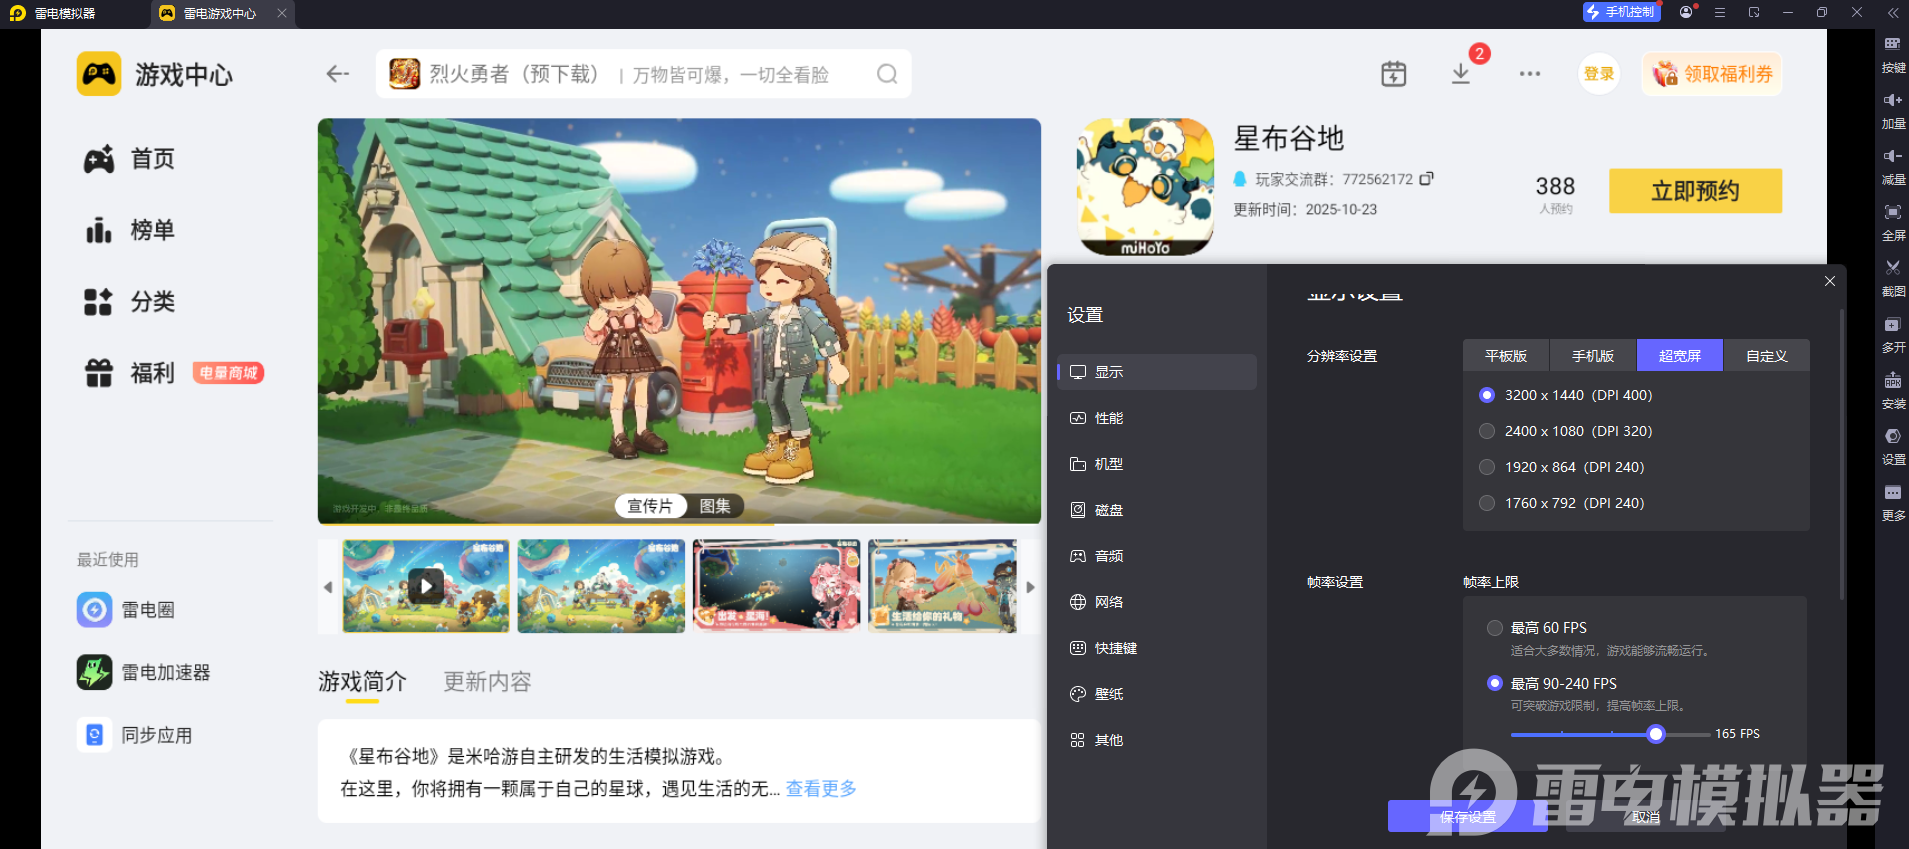
Task: Open 机型 settings category
Action: pos(1157,464)
